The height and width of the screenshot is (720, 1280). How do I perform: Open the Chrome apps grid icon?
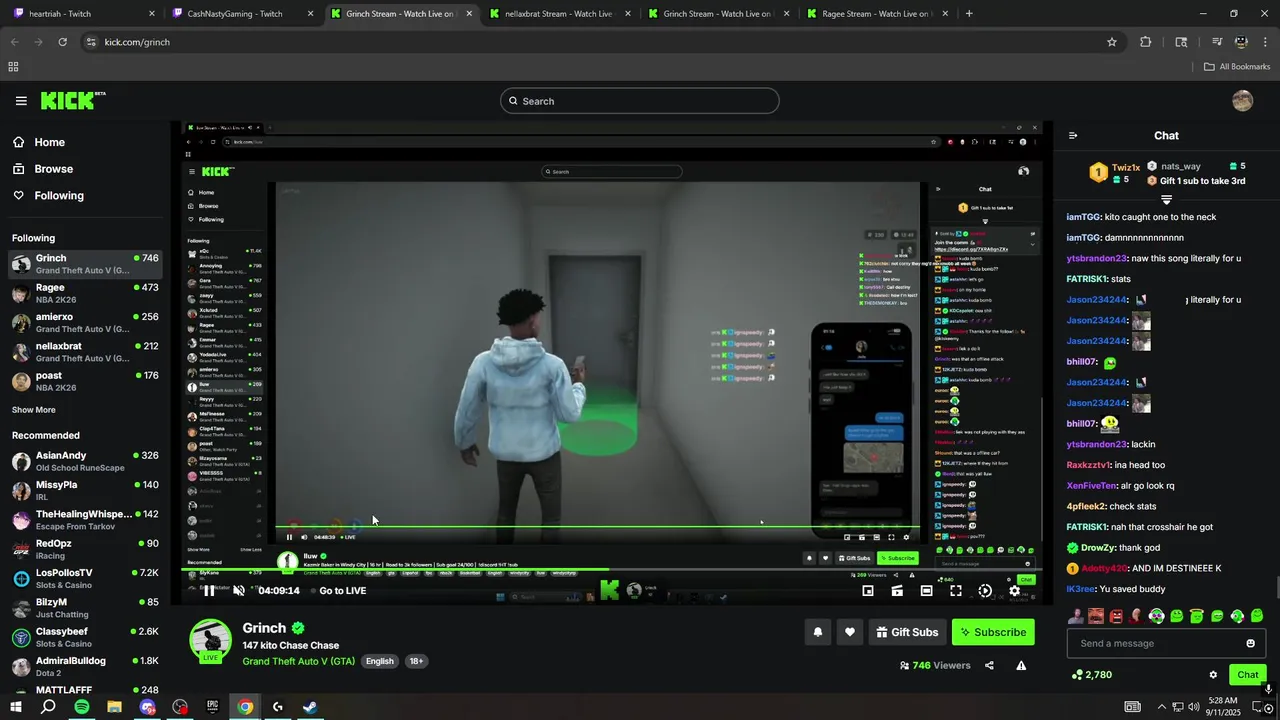[13, 67]
